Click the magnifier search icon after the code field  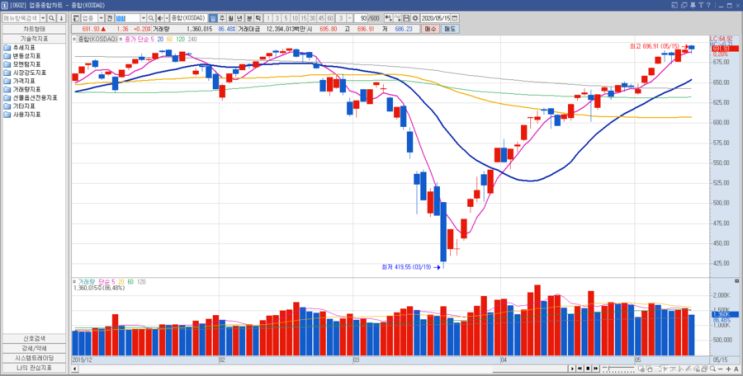point(151,18)
